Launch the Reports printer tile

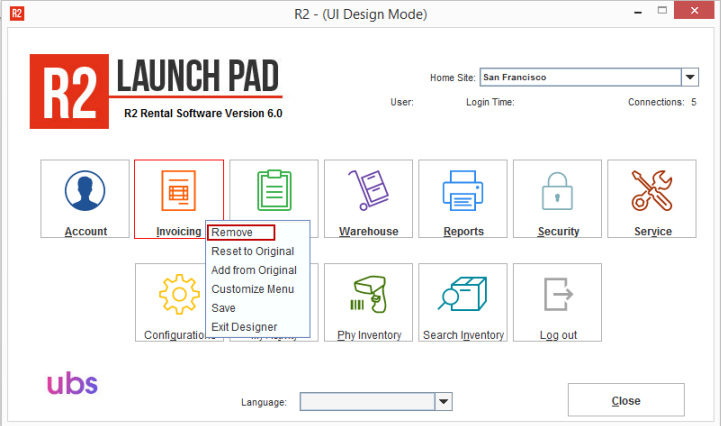pos(463,199)
